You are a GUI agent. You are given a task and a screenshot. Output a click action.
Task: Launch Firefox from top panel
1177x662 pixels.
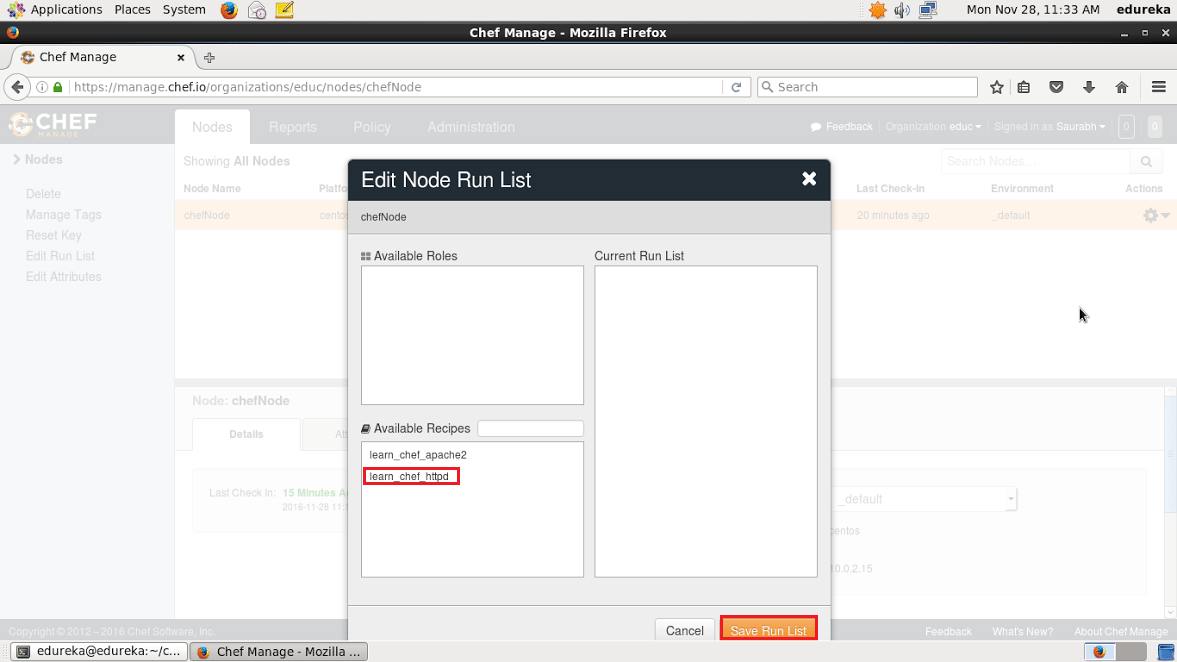(x=229, y=10)
